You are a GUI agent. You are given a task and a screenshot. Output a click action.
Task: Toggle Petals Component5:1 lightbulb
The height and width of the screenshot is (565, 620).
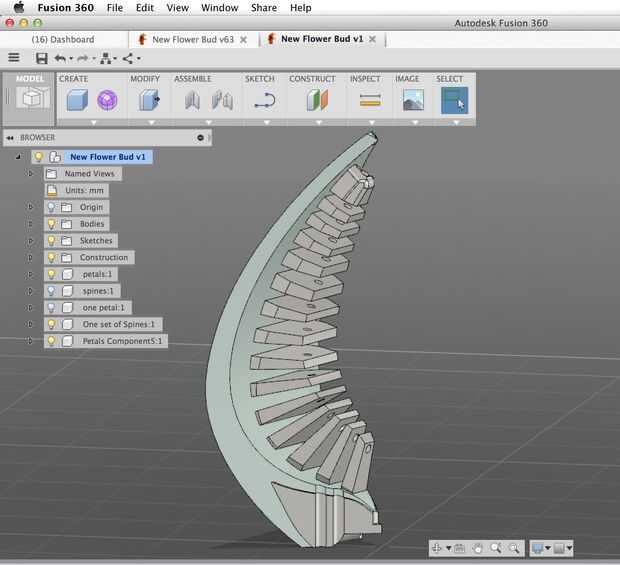tap(51, 341)
